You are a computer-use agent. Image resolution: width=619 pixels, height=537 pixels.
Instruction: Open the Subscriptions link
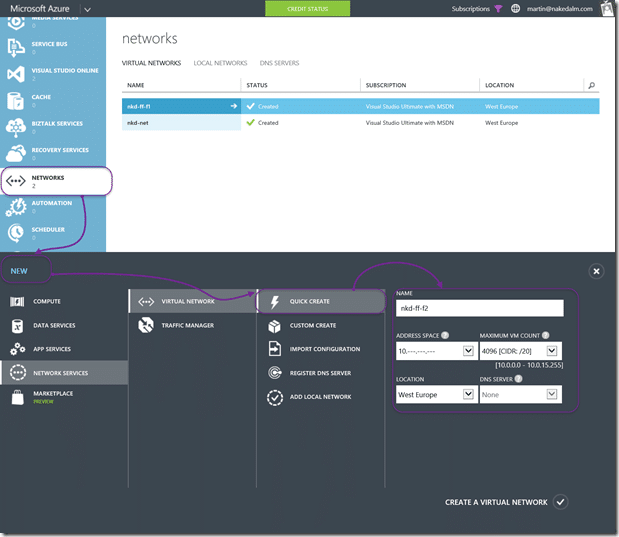pyautogui.click(x=471, y=9)
